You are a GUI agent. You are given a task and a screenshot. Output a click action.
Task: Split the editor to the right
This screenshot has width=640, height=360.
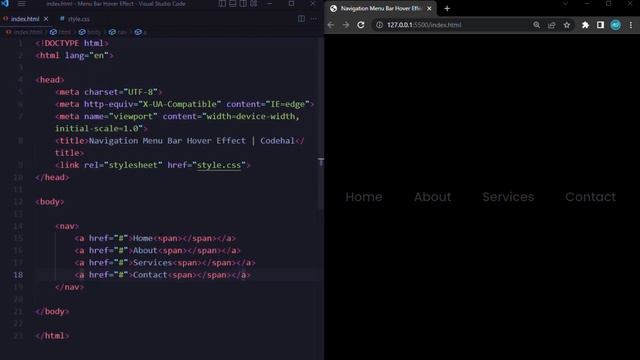[301, 19]
